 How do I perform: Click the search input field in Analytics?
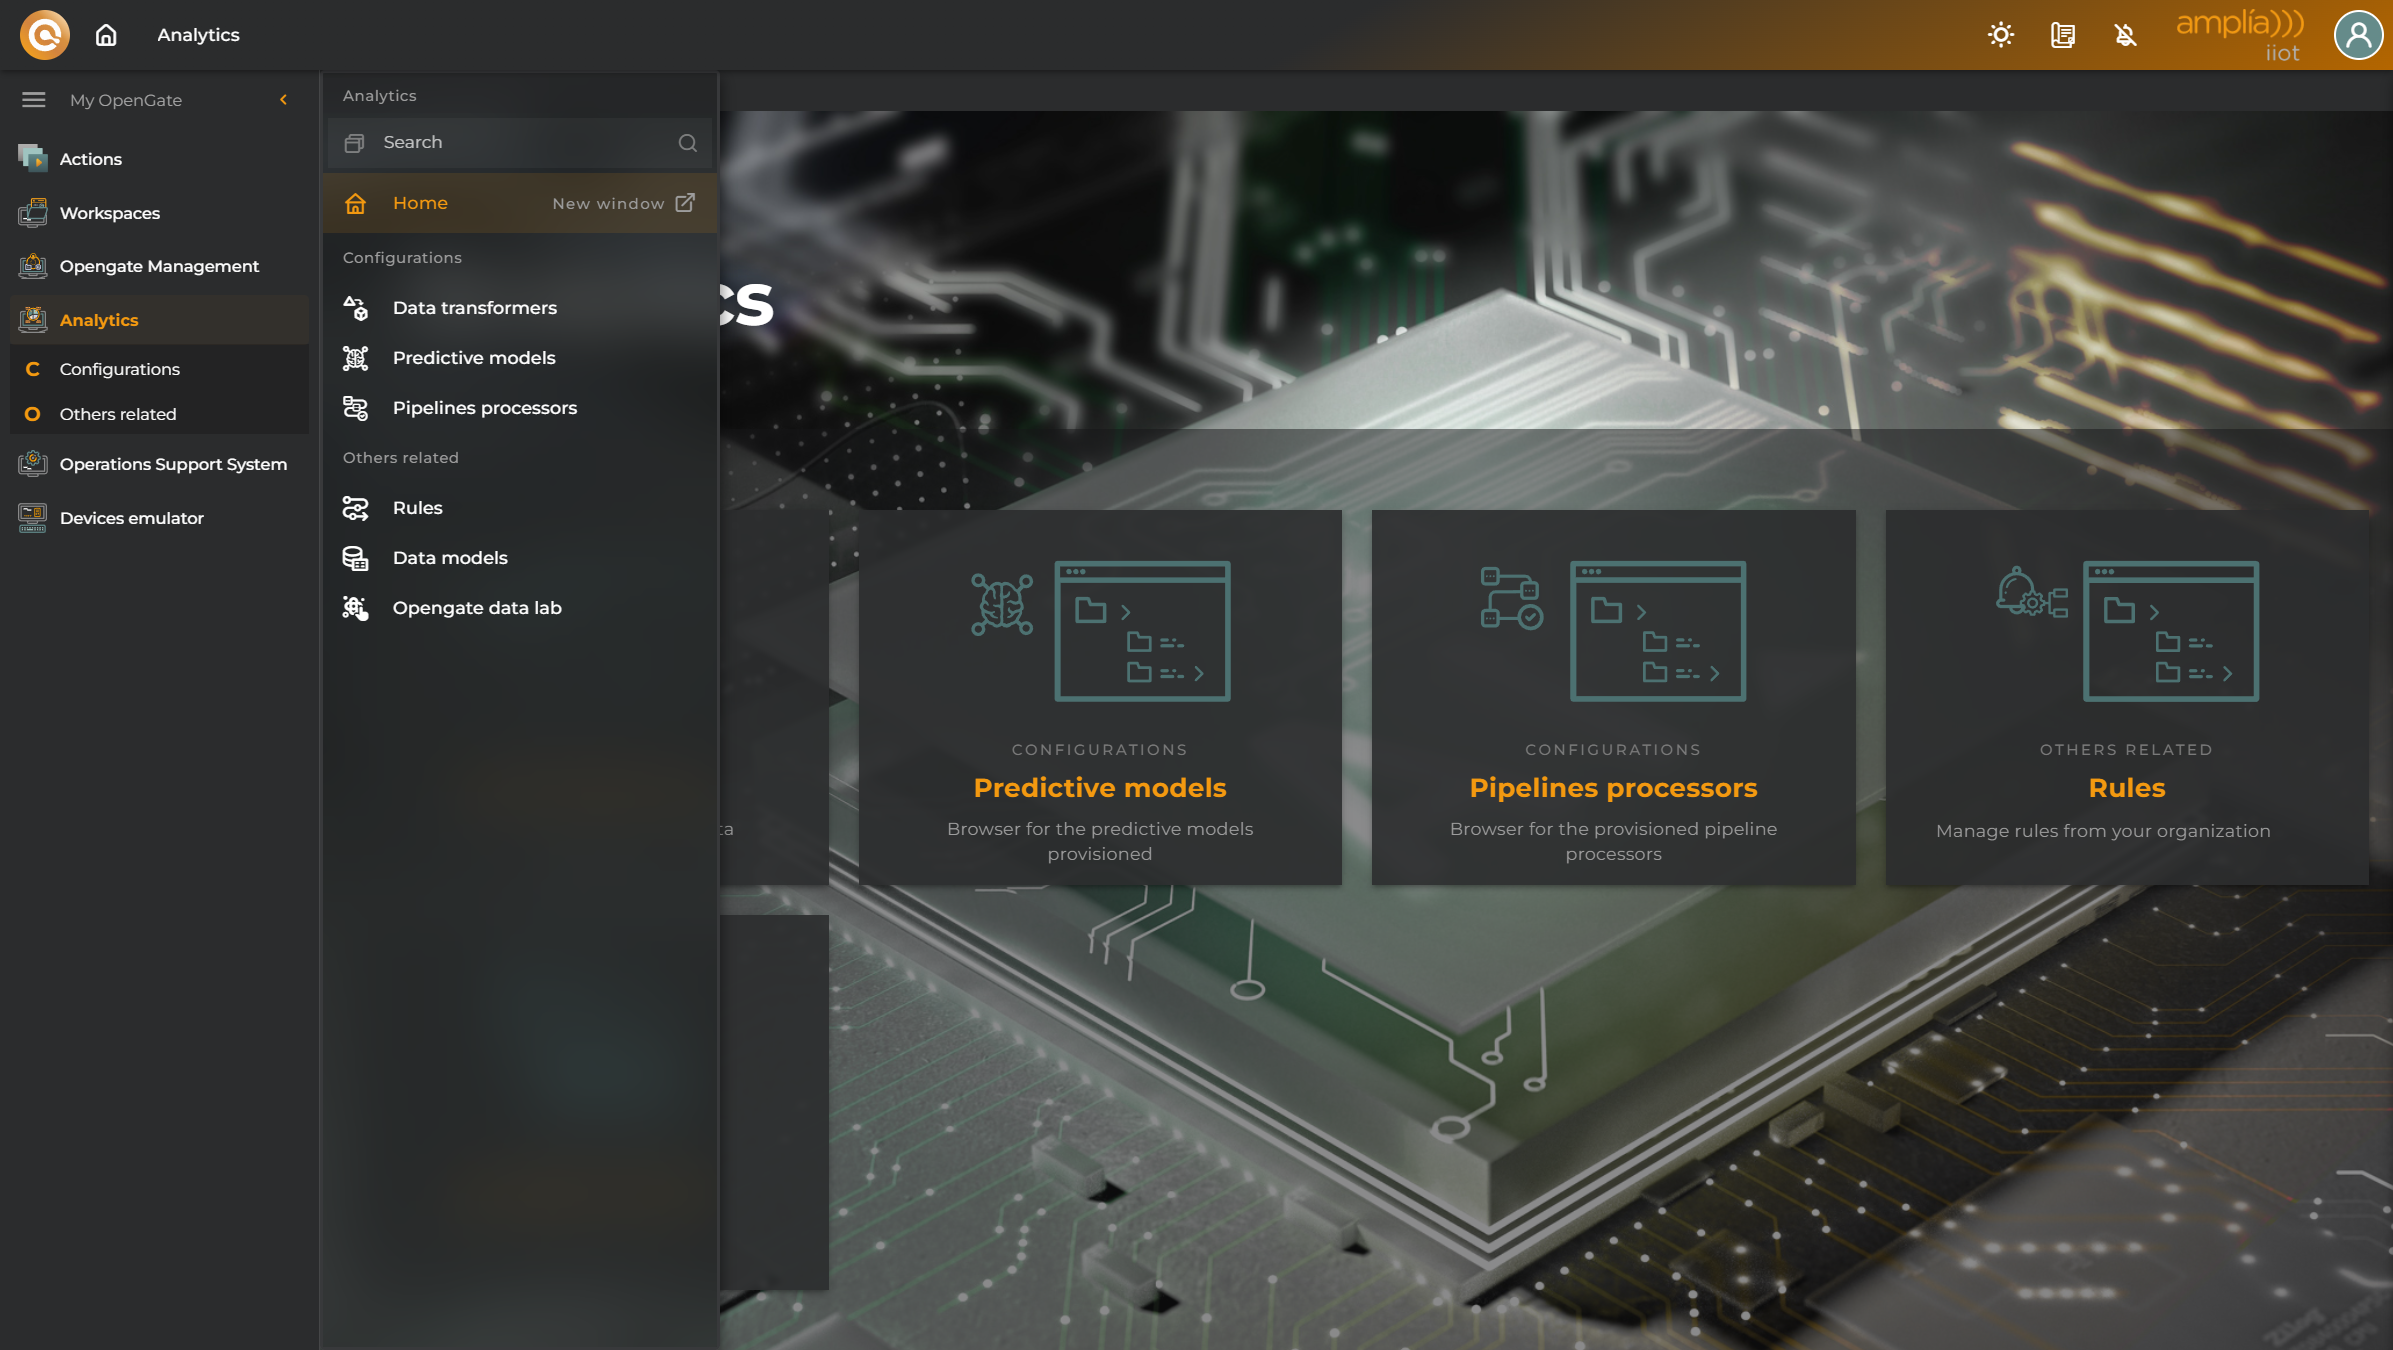click(x=518, y=141)
